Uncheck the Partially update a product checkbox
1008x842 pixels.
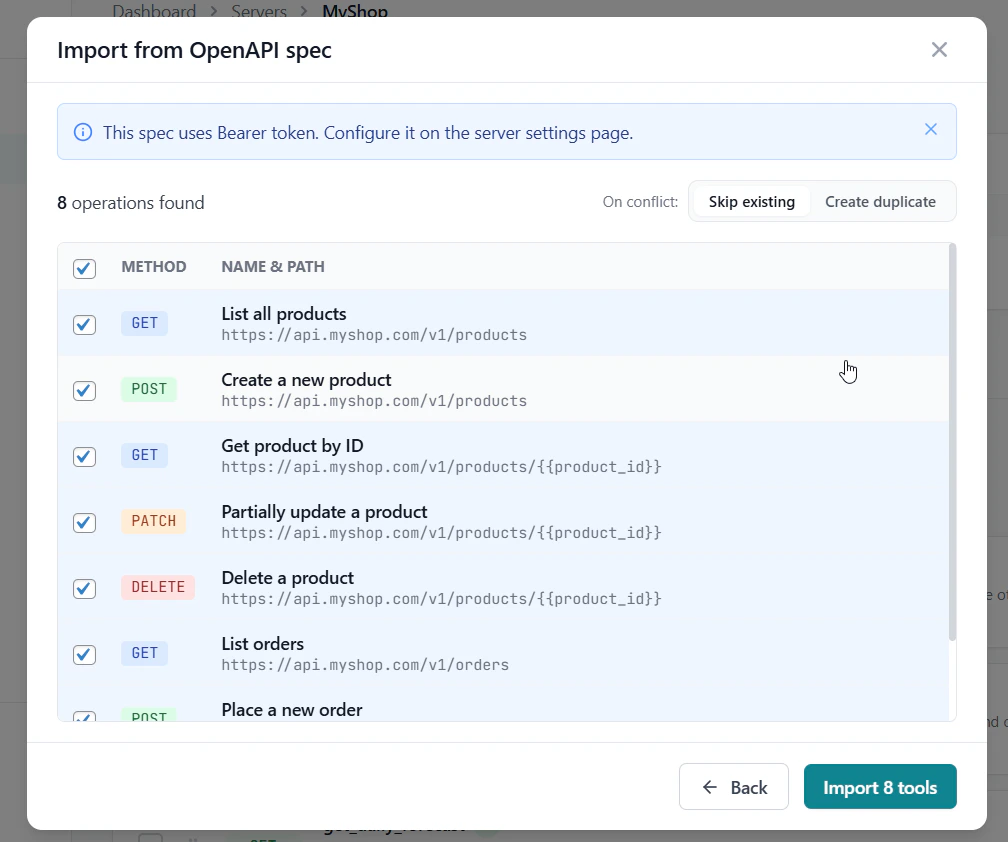[84, 523]
